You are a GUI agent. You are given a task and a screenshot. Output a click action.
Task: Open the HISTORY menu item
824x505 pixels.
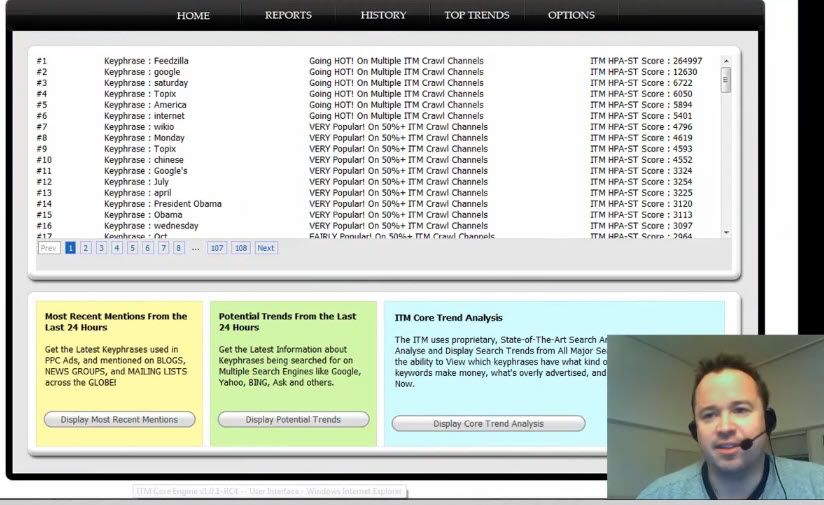coord(383,15)
